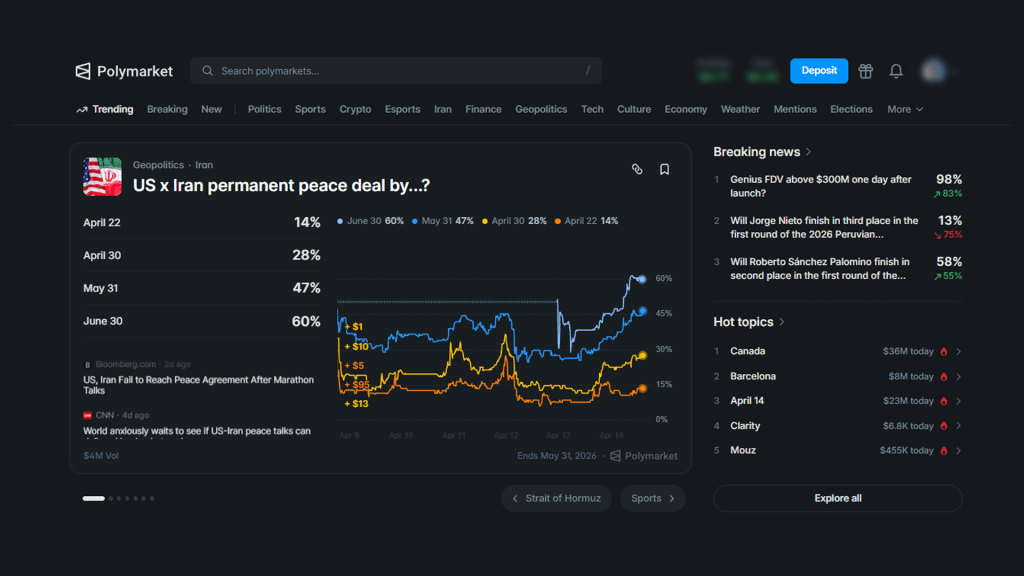Click the Geopolitics breadcrumb in market card

click(158, 165)
